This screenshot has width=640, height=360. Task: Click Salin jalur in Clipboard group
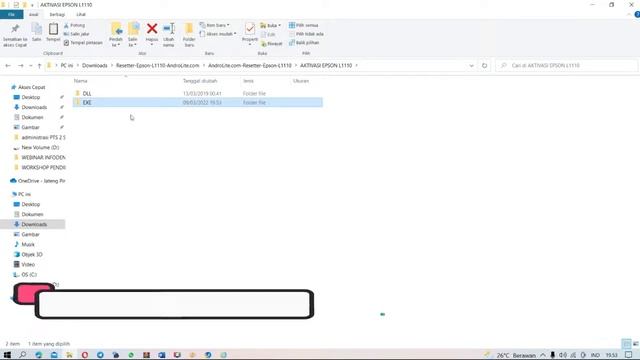tap(76, 34)
